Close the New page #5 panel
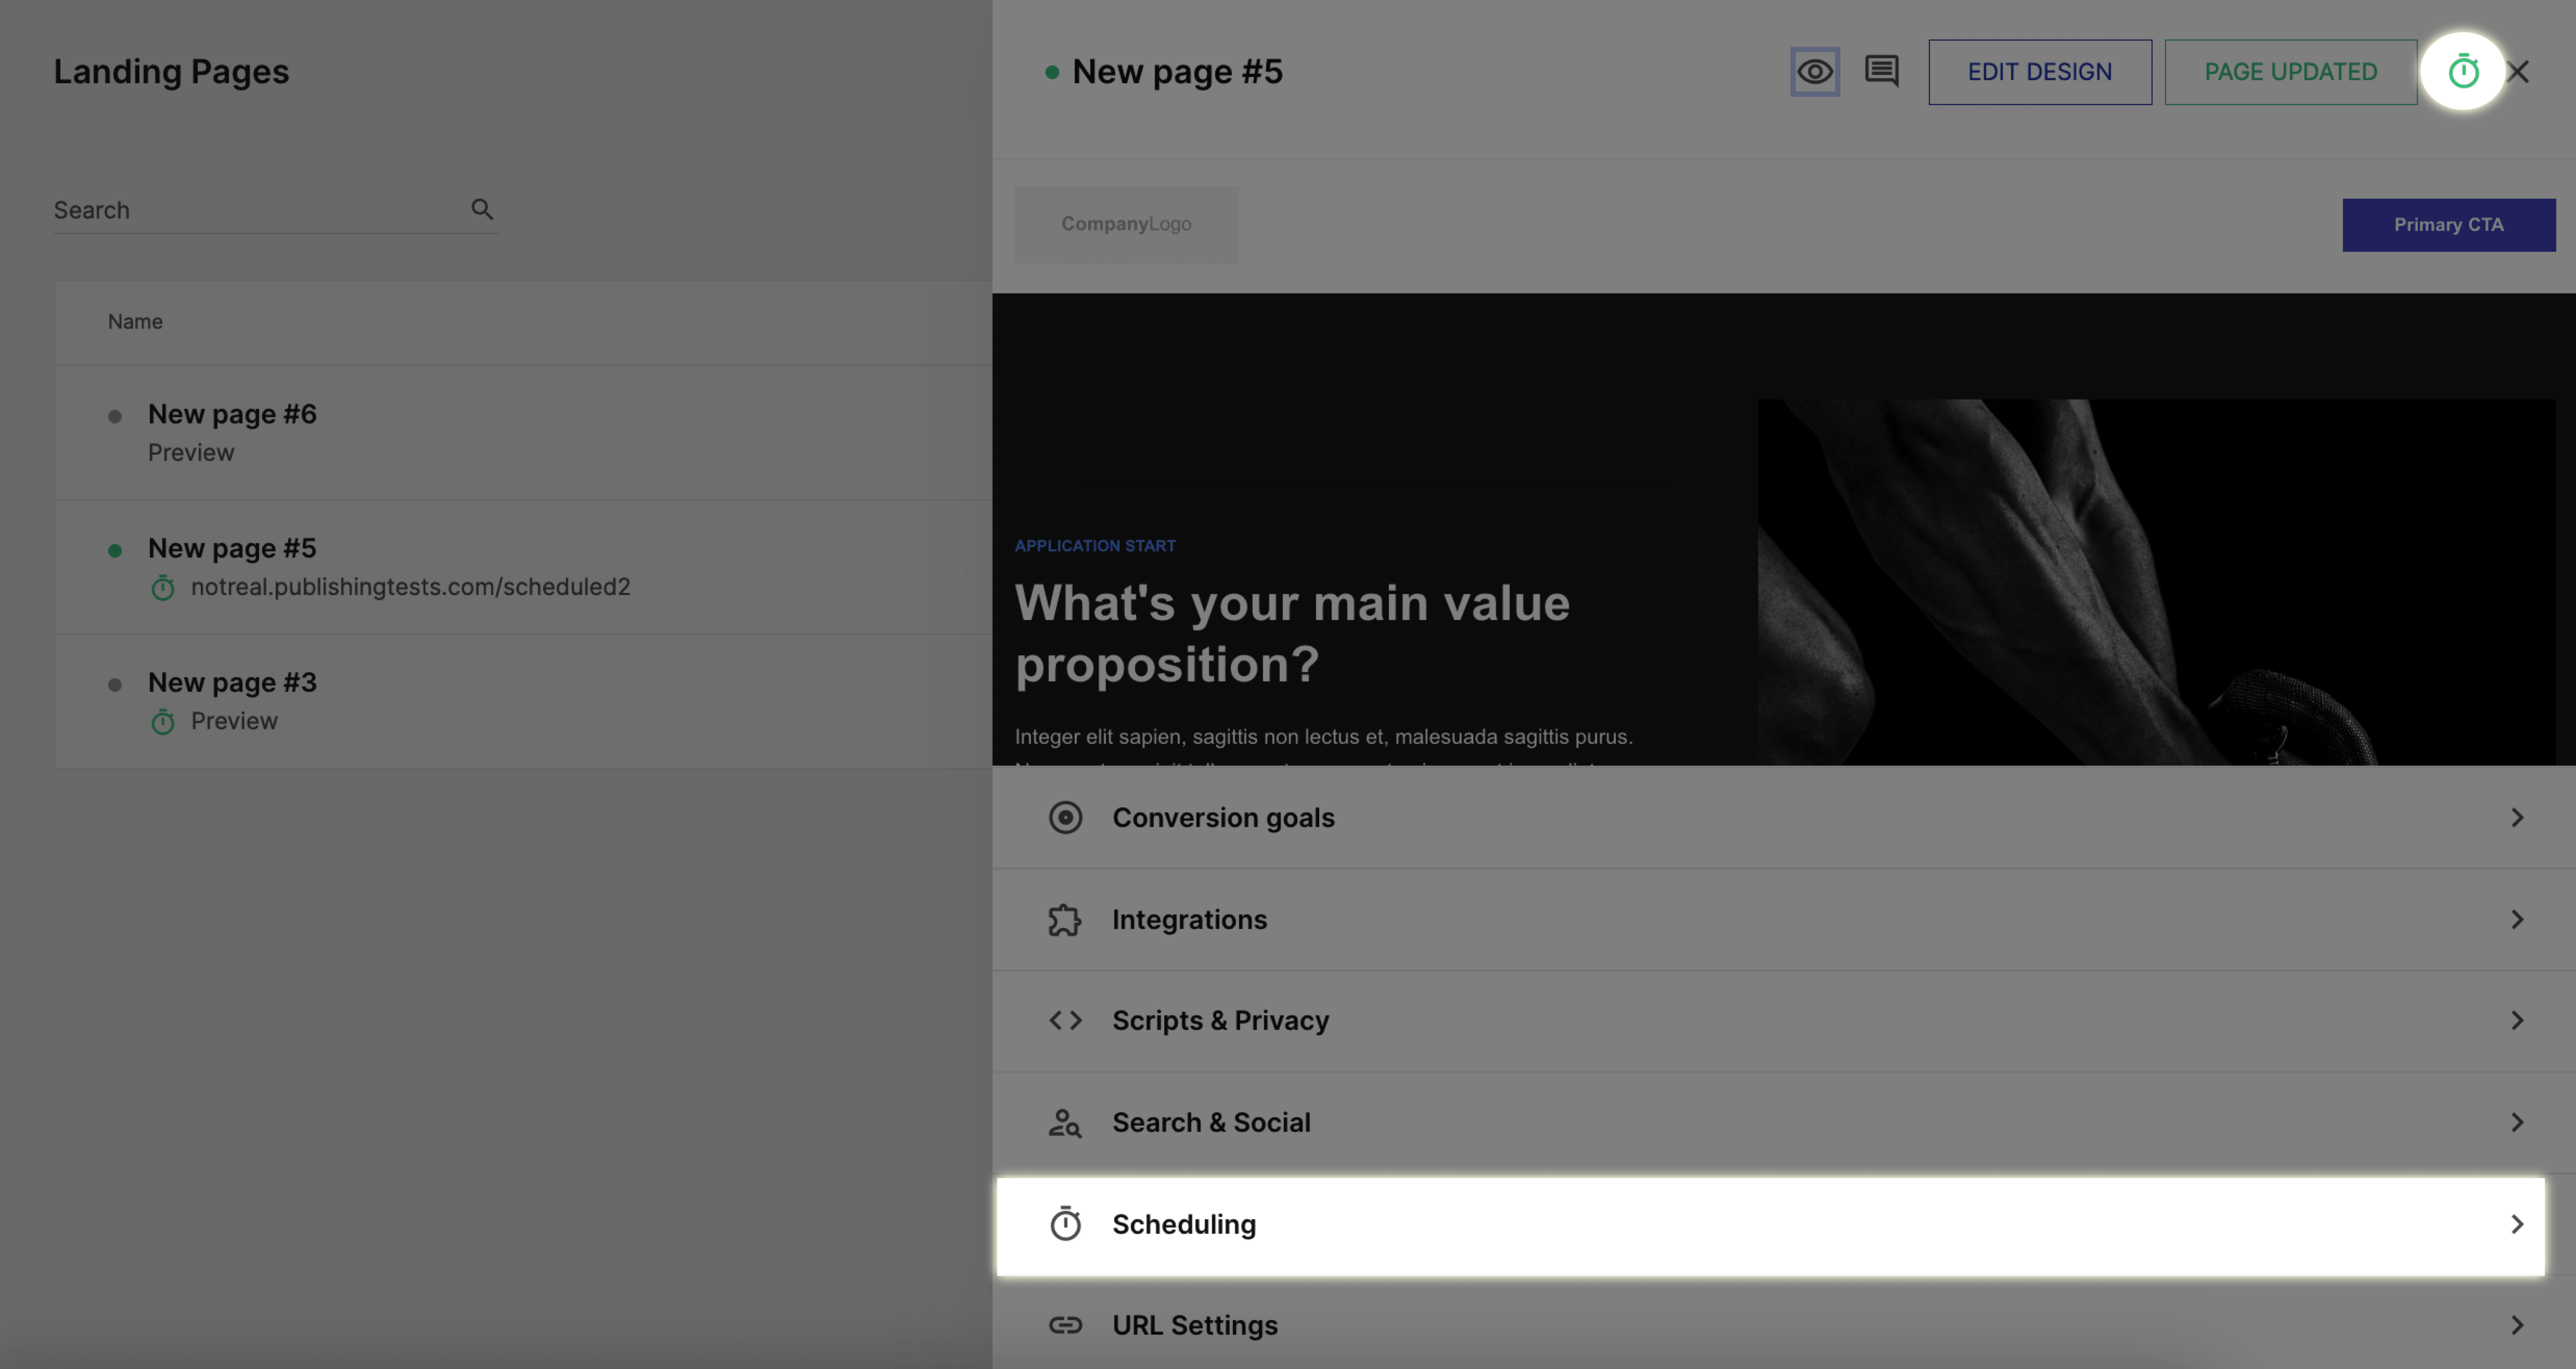The image size is (2576, 1369). tap(2519, 72)
